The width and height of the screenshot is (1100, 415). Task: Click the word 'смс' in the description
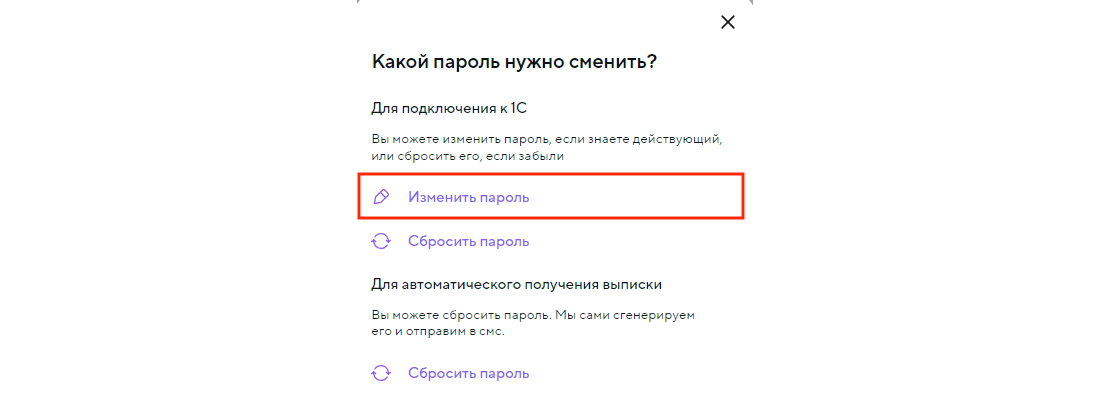coord(491,331)
